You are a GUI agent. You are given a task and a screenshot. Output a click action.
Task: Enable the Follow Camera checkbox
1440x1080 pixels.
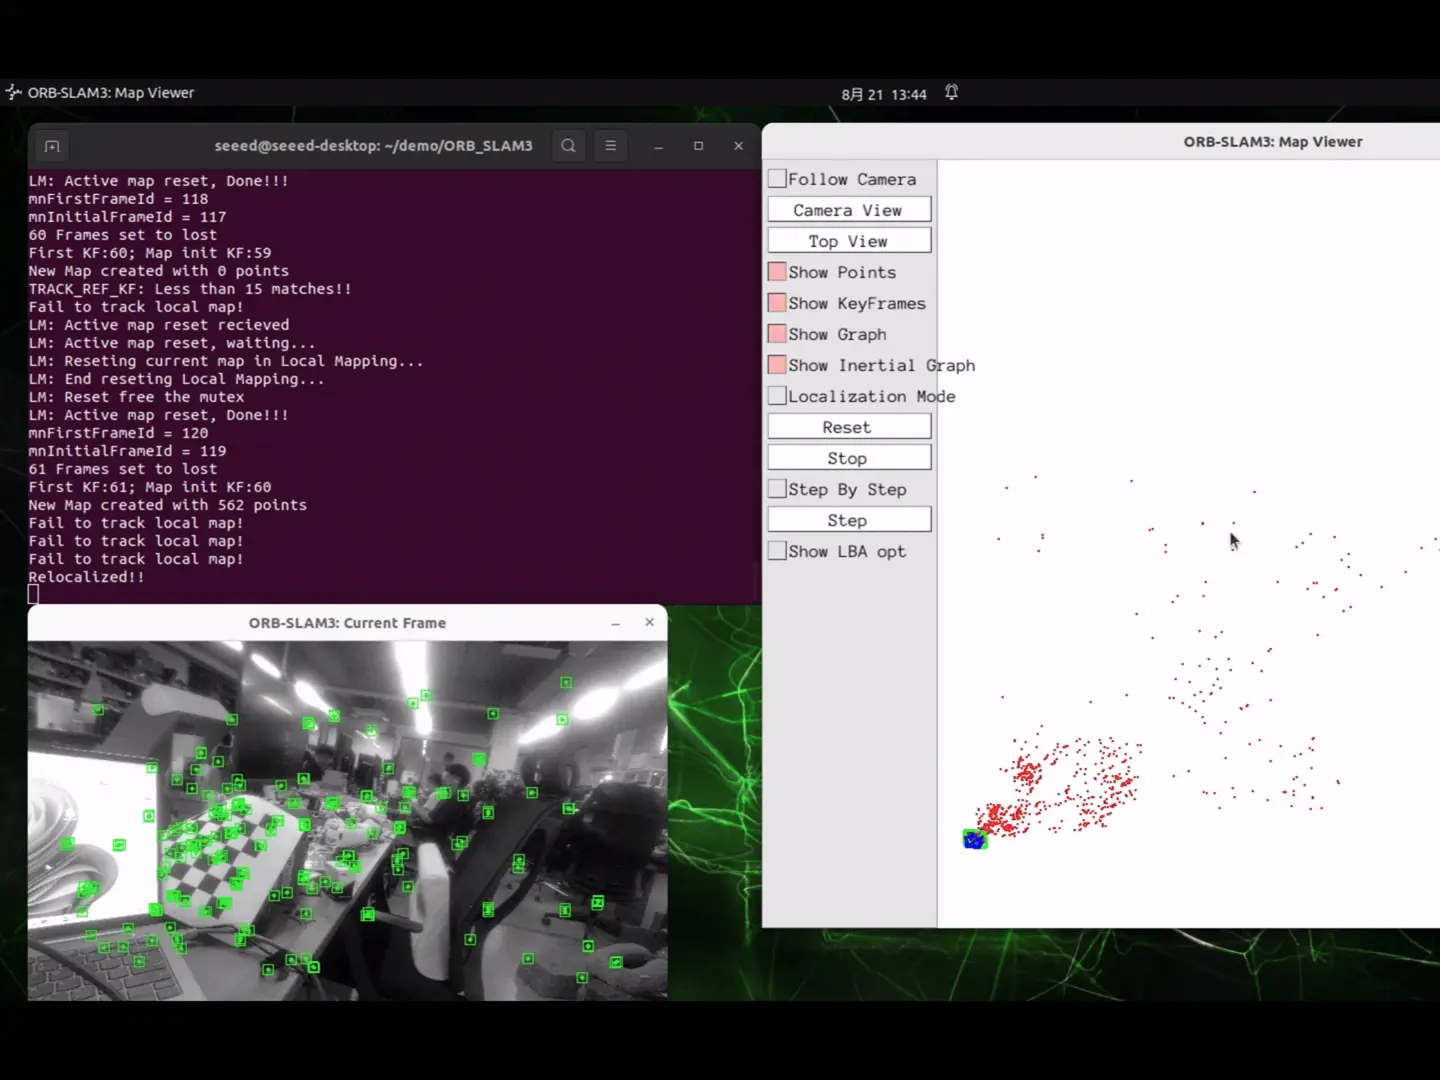coord(777,179)
